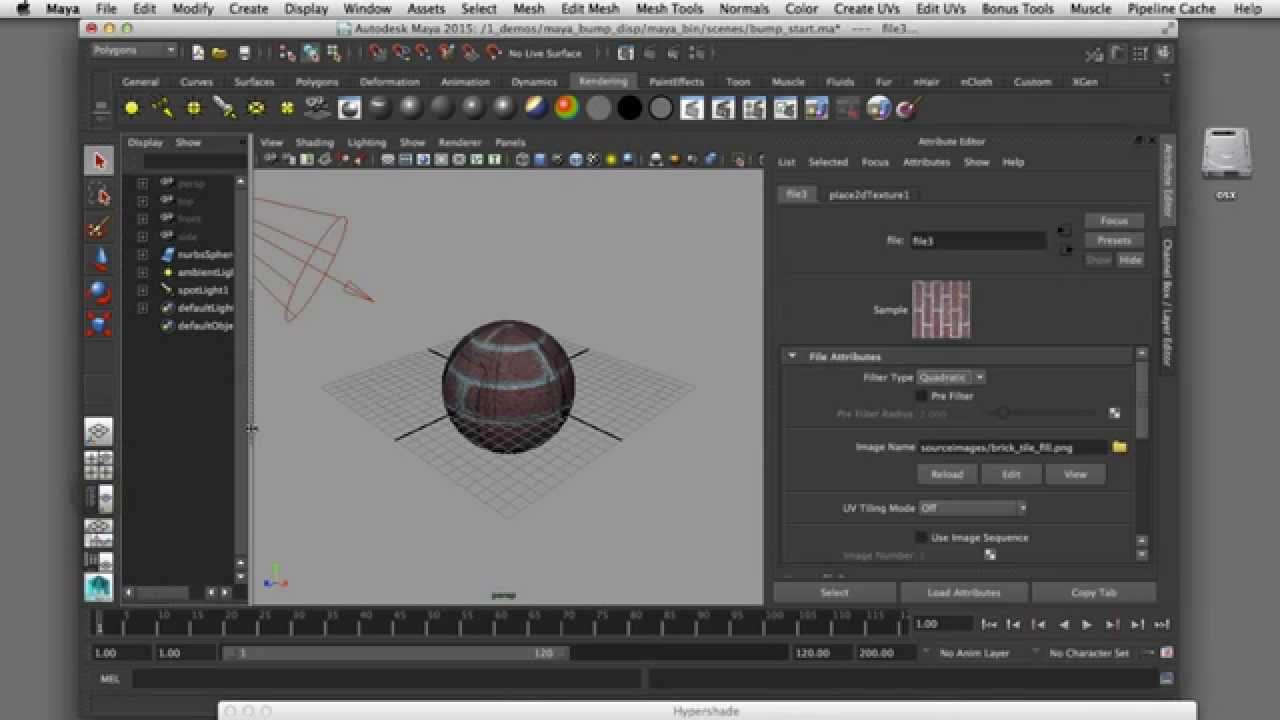Open the Pipeline Cache menu

1171,9
